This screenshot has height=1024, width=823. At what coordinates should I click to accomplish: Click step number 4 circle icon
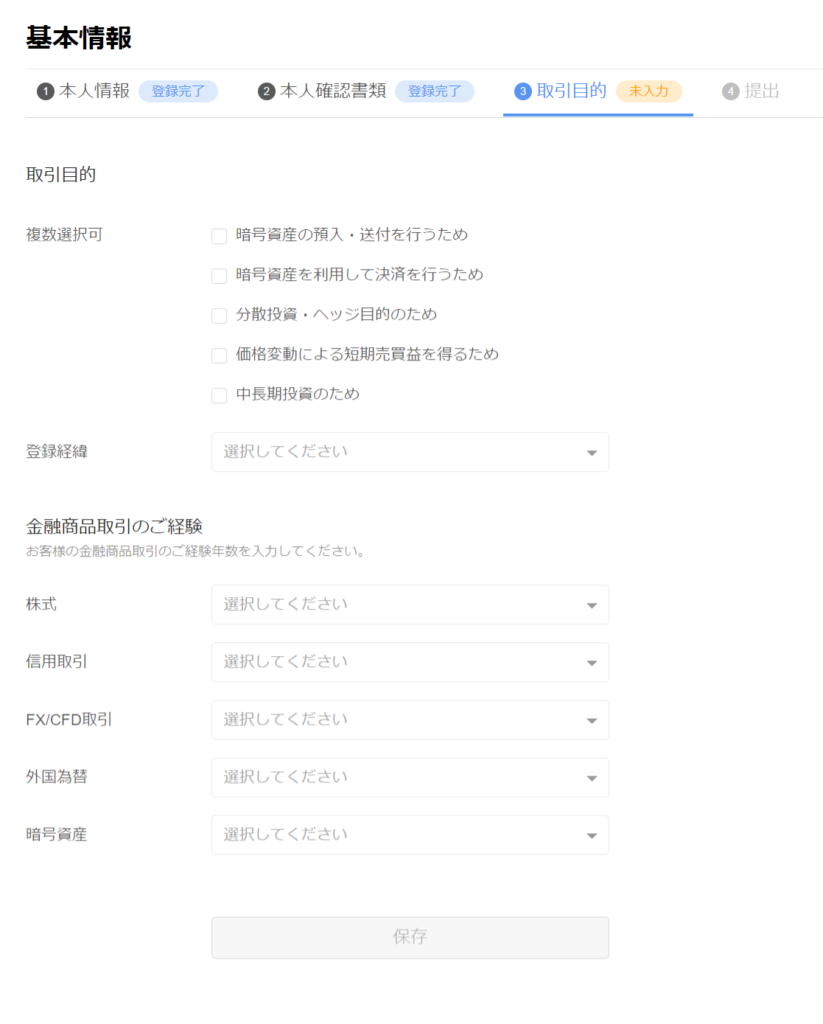(x=730, y=91)
